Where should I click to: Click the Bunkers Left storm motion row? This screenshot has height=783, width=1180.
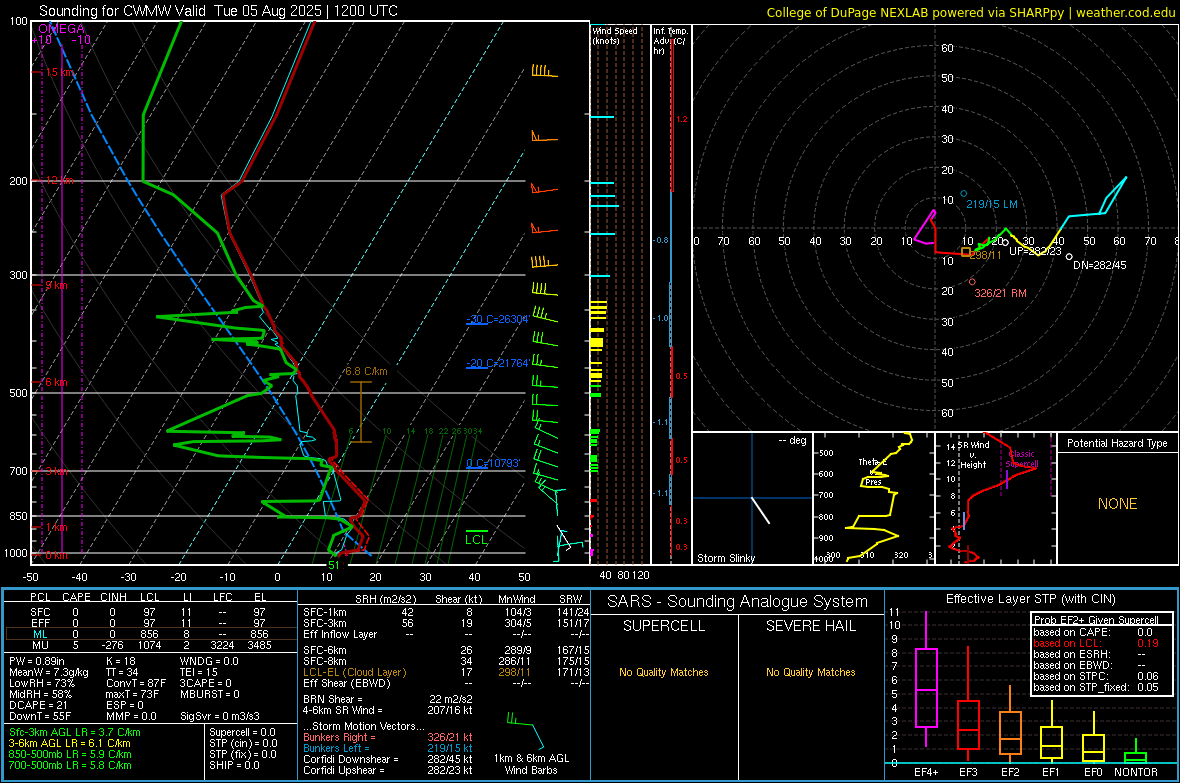tap(388, 748)
